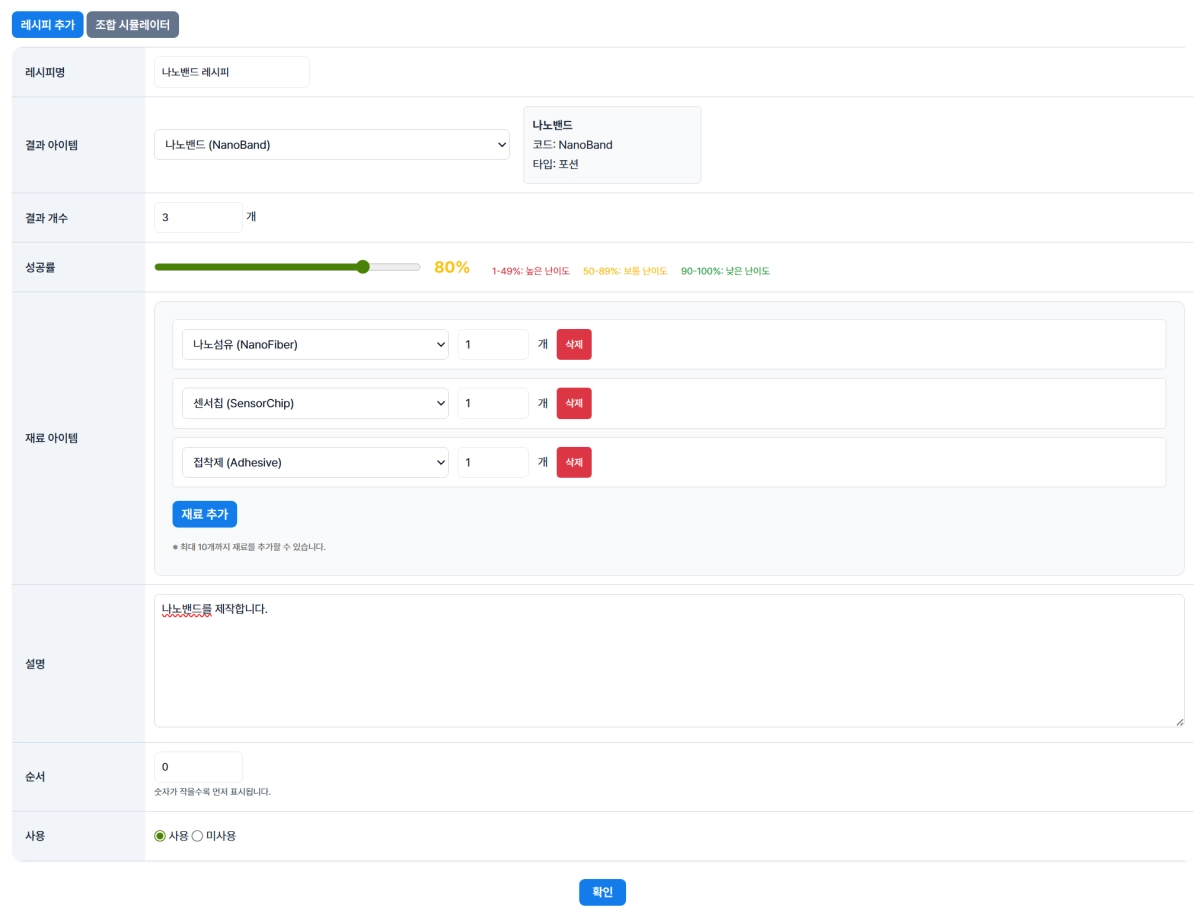Click the 나노섬유 quantity field

point(493,345)
